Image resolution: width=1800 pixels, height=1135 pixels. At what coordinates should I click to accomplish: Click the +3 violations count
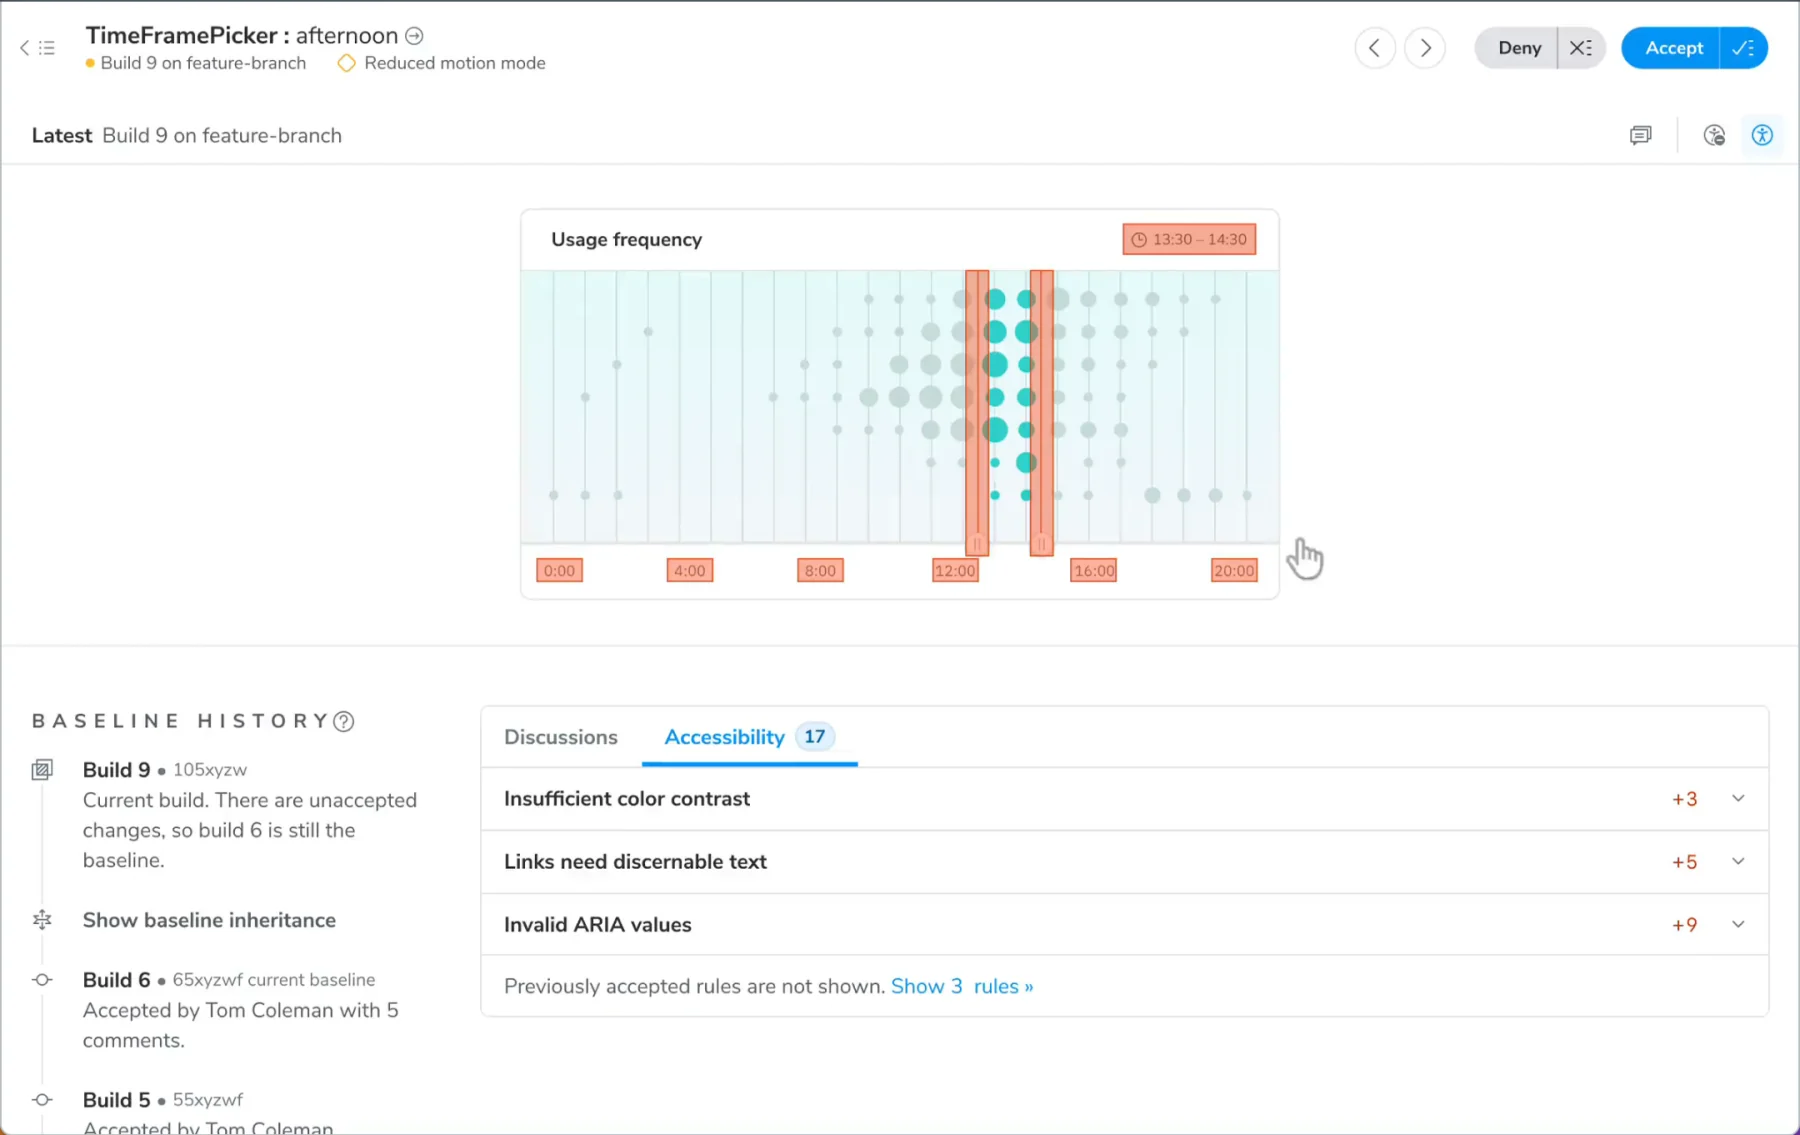coord(1685,799)
